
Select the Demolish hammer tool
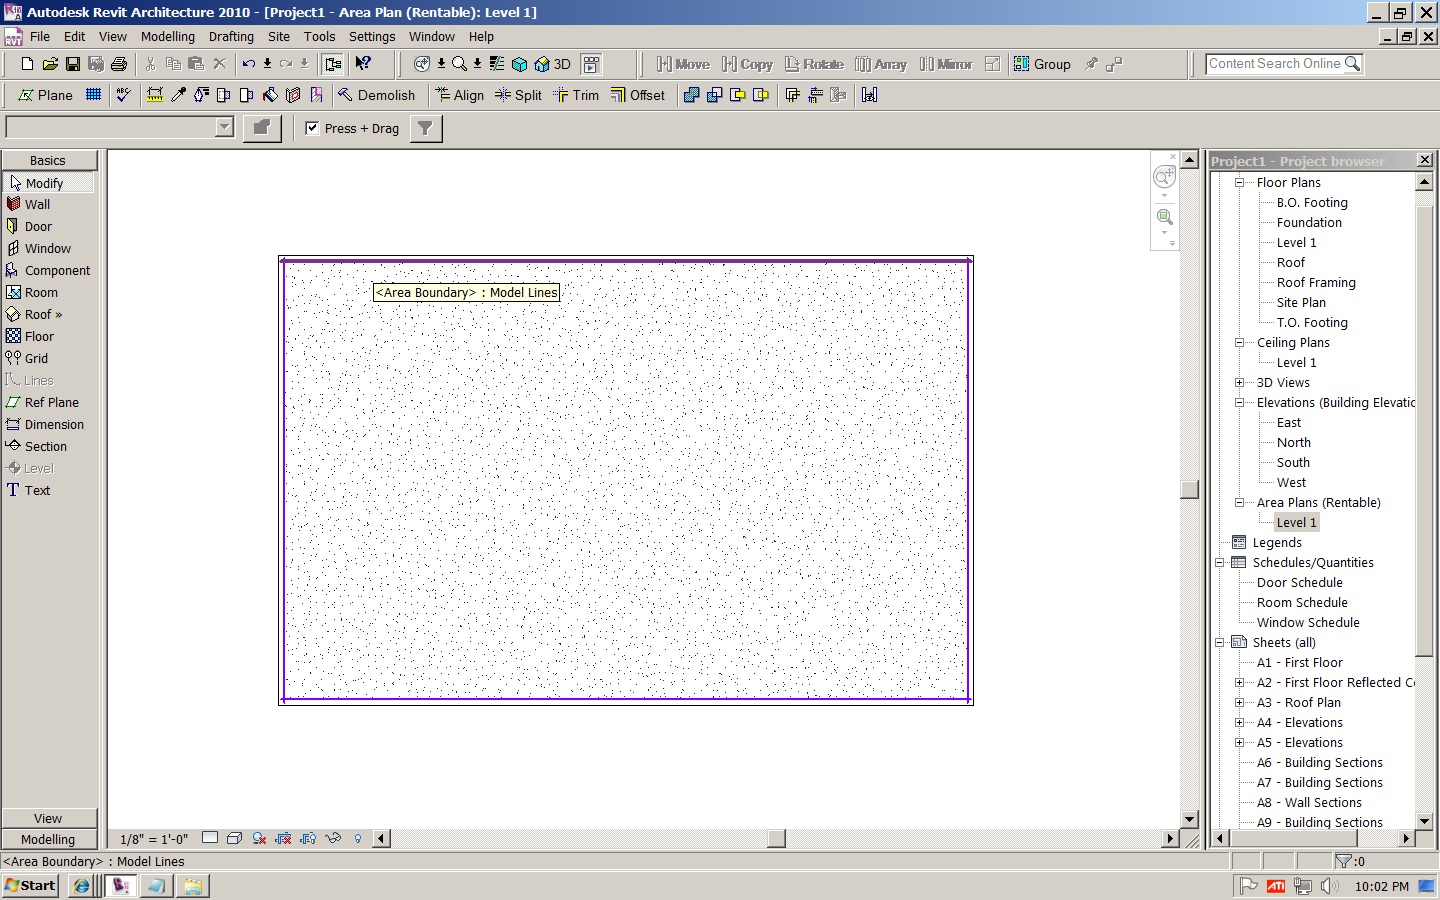coord(376,95)
